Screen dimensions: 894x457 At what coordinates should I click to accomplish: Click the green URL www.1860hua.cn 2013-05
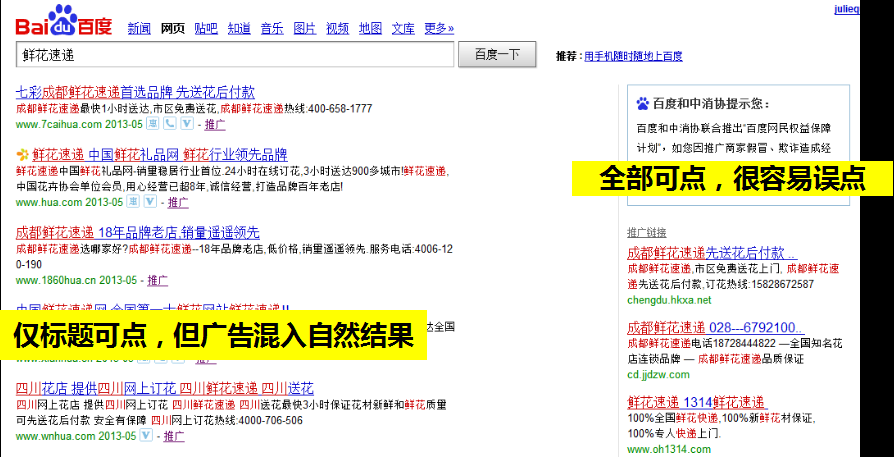pos(76,280)
